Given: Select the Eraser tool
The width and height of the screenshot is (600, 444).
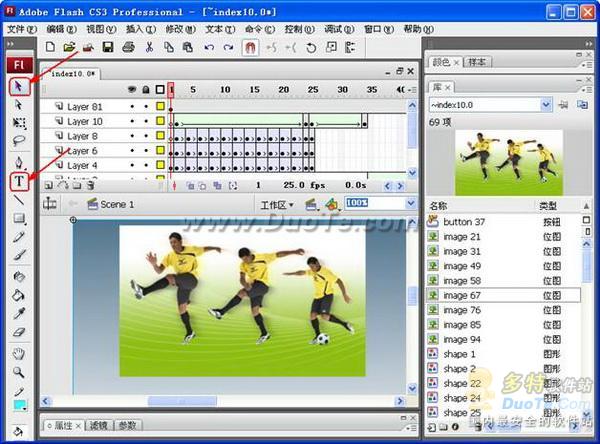Looking at the screenshot, I should coord(19,332).
